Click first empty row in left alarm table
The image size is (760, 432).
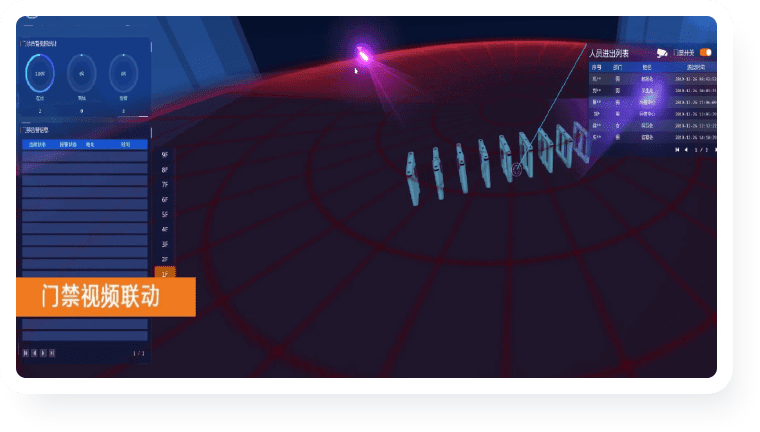point(85,156)
